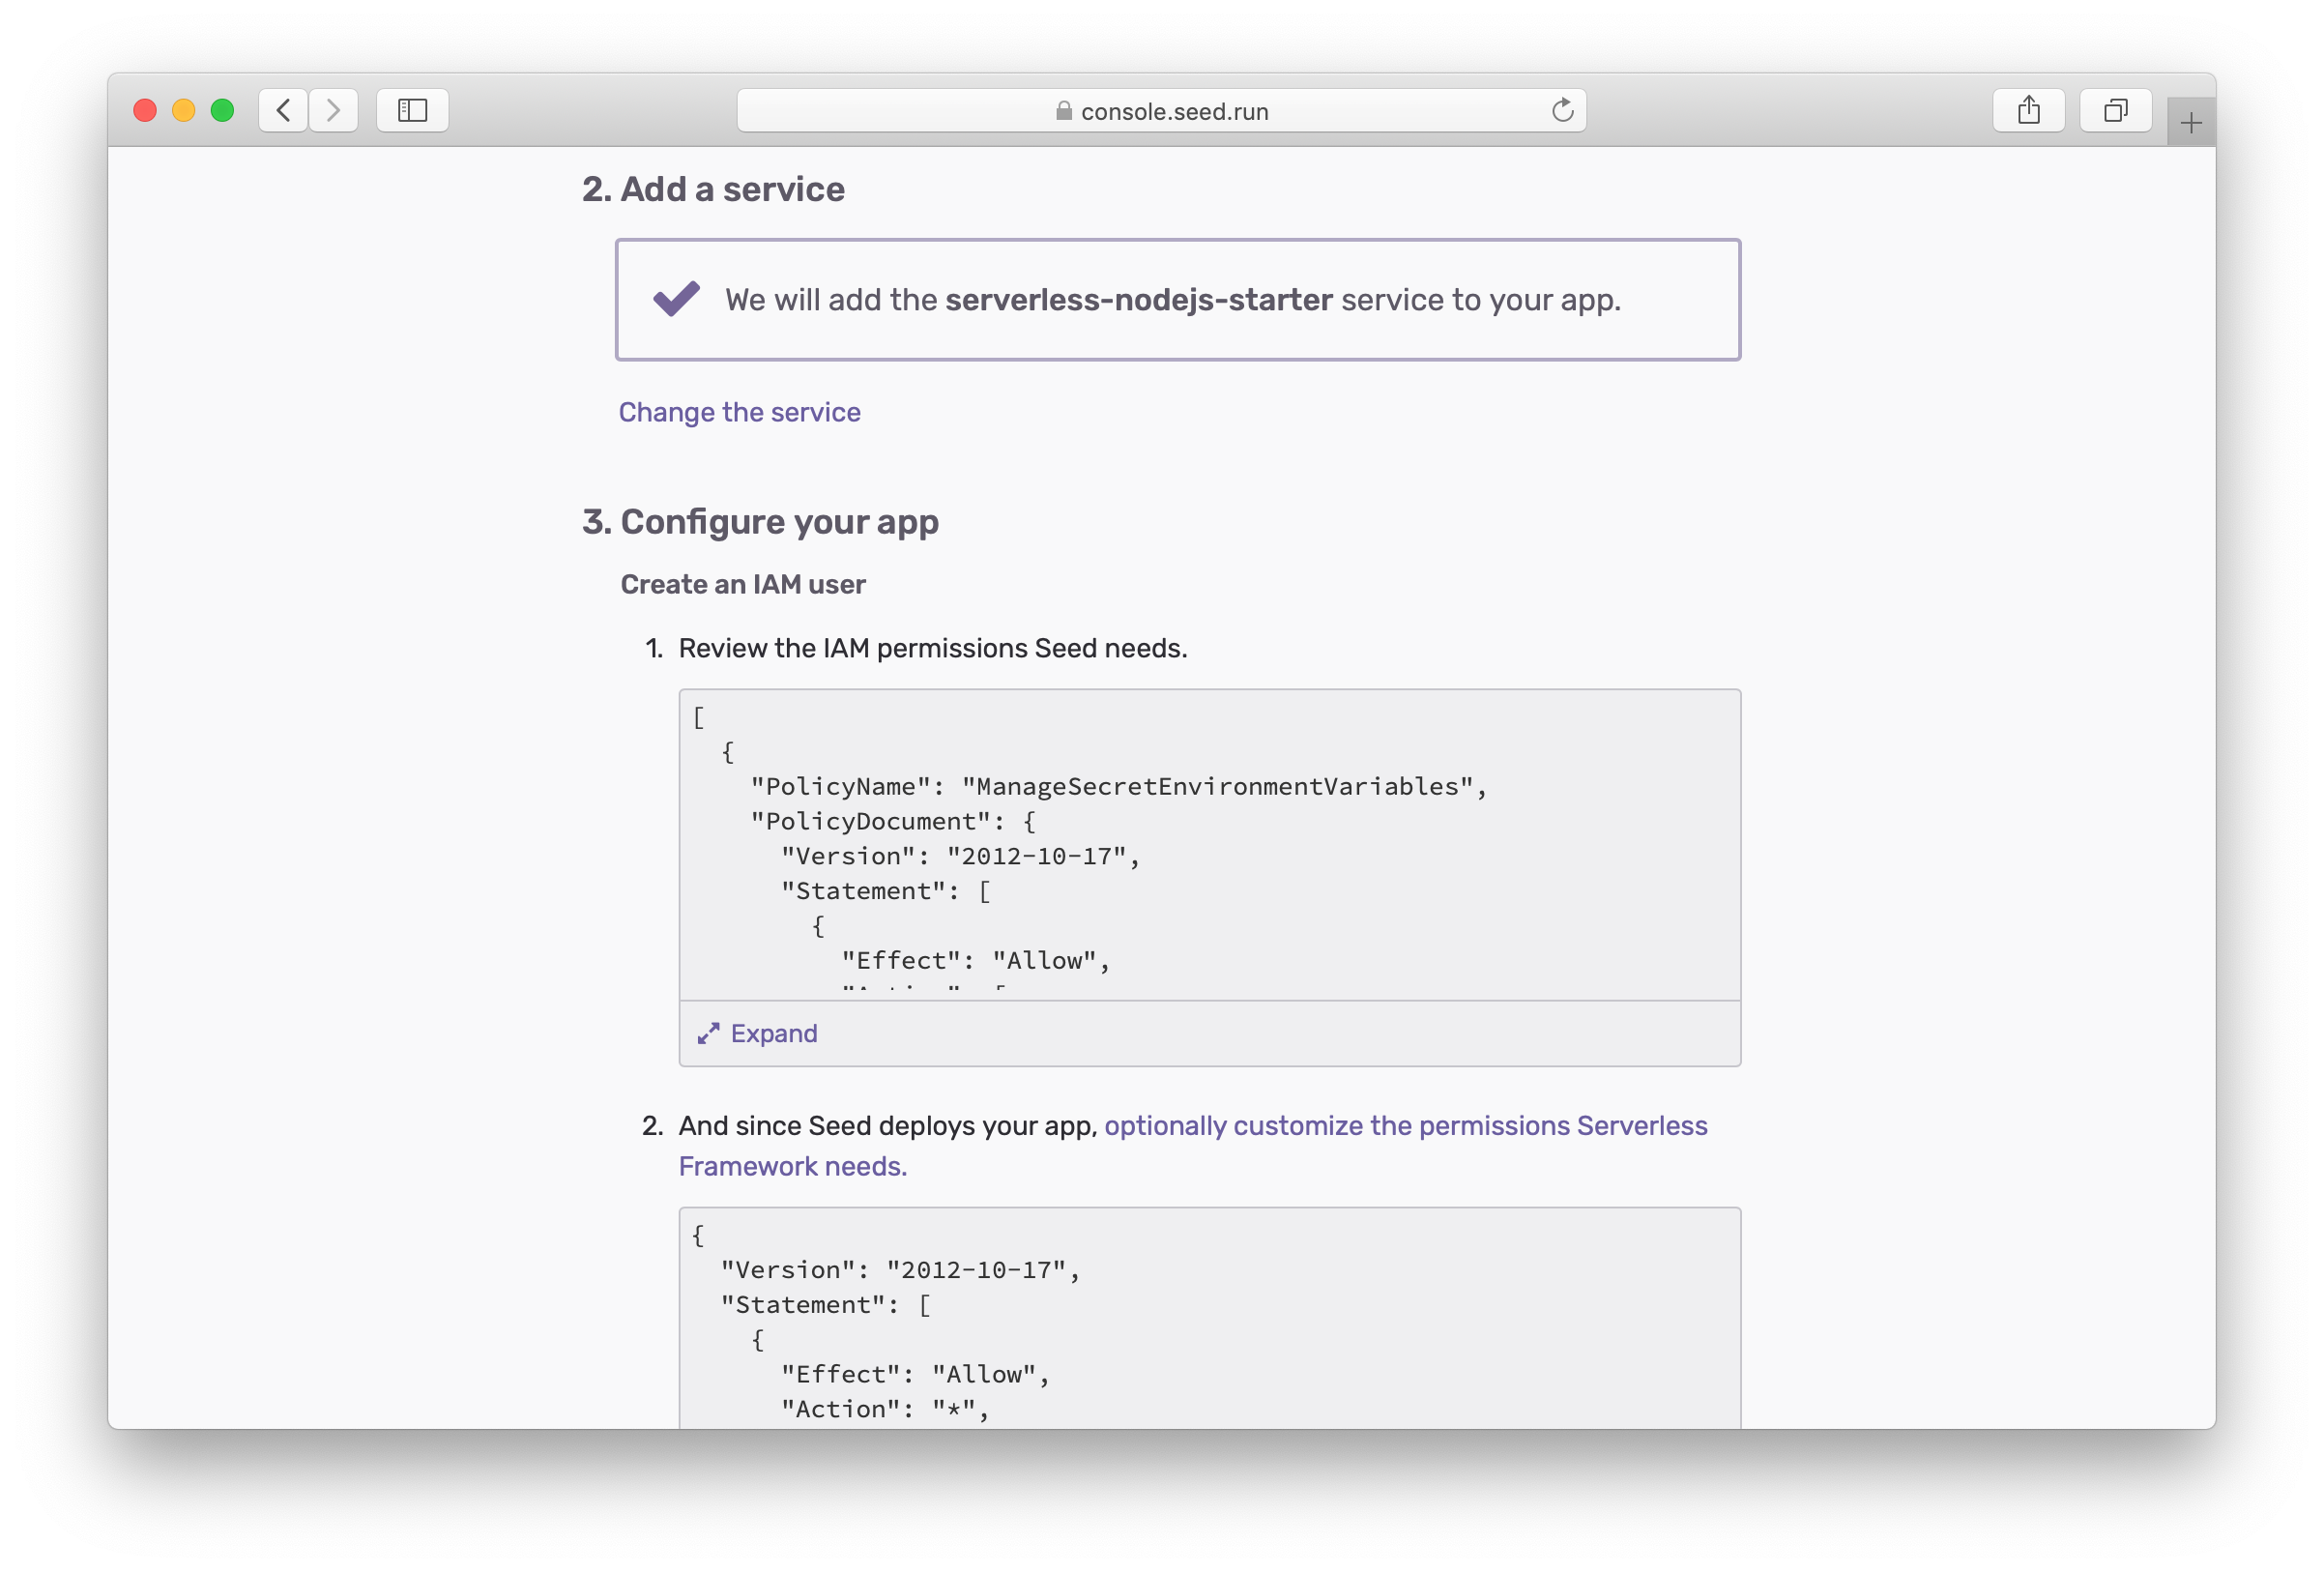Expand the IAM permissions code block
2324x1572 pixels.
click(x=773, y=1033)
